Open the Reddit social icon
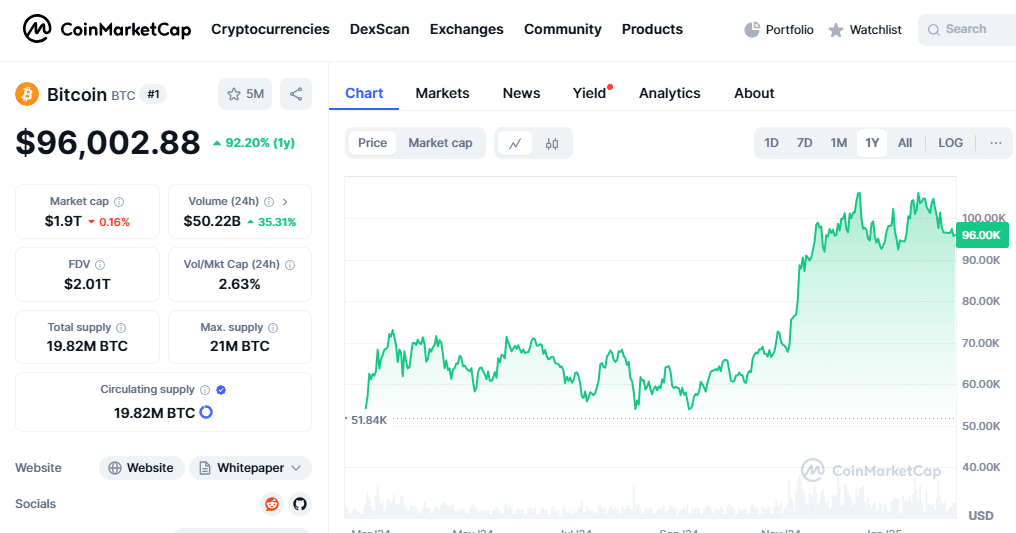Screen dimensions: 1016x533 [272, 504]
